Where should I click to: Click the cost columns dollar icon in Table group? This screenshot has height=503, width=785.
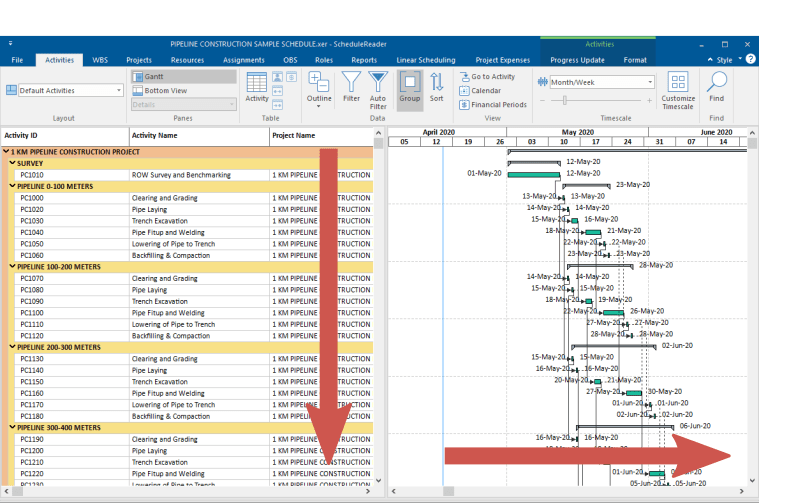pyautogui.click(x=291, y=77)
